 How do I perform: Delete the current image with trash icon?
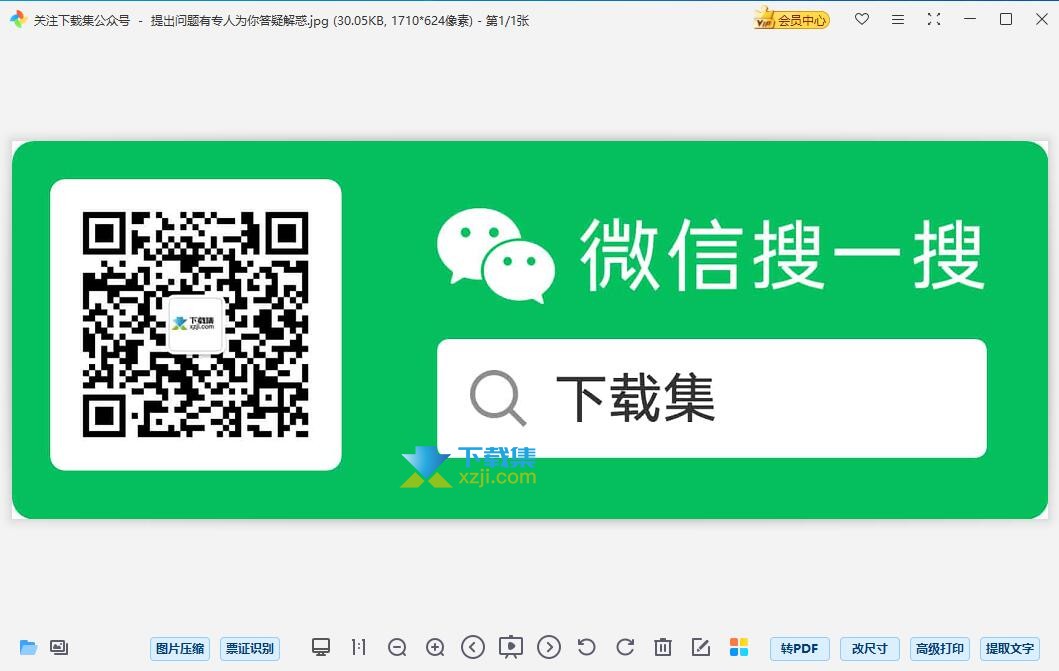[x=663, y=648]
